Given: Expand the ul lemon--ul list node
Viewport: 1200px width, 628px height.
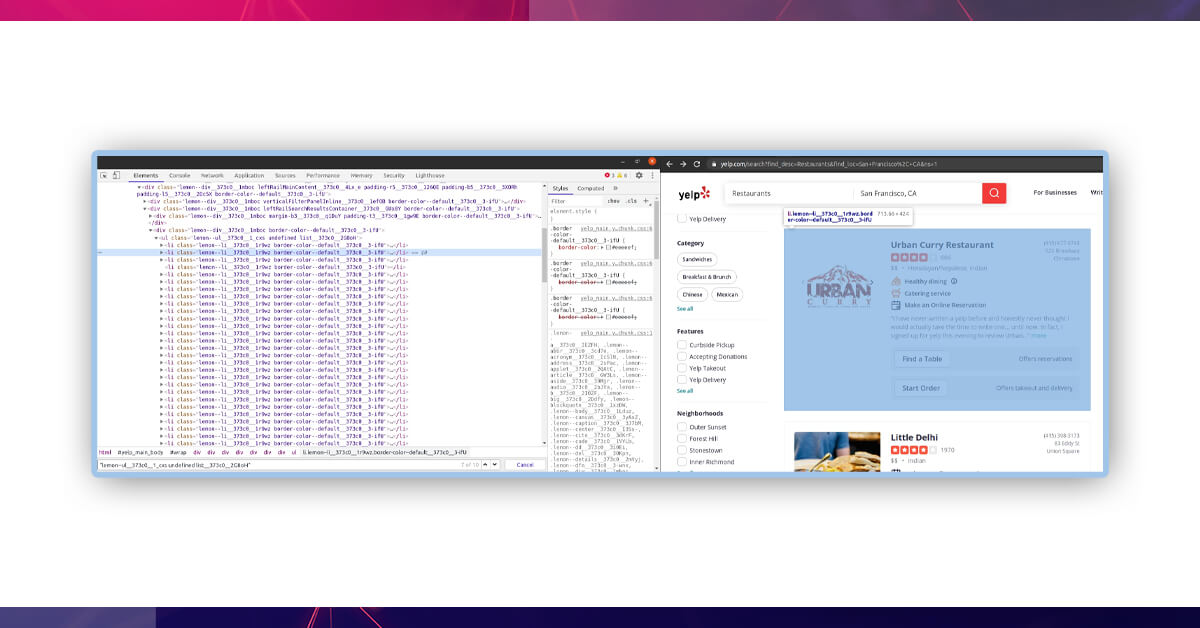Looking at the screenshot, I should tap(156, 238).
